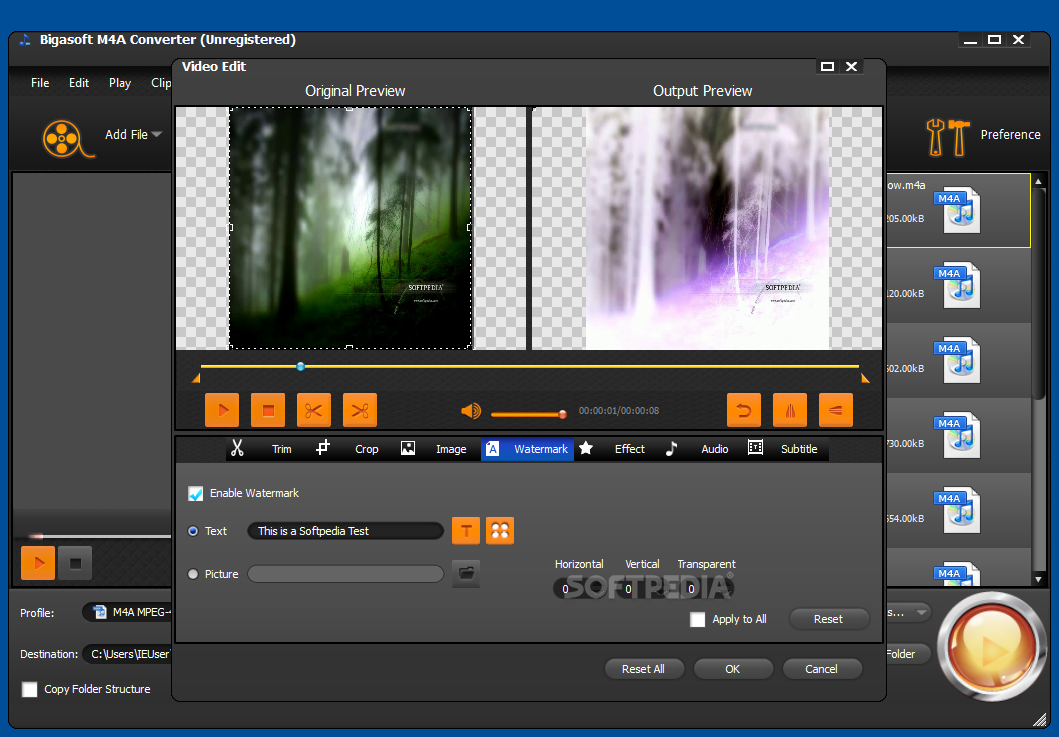Screen dimensions: 1059x737
Task: Open the partially hidden settings dropdown arrow
Action: point(921,613)
